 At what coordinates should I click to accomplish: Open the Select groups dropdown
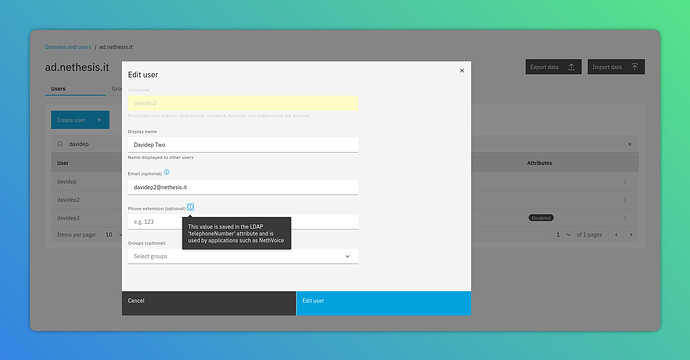pyautogui.click(x=243, y=256)
